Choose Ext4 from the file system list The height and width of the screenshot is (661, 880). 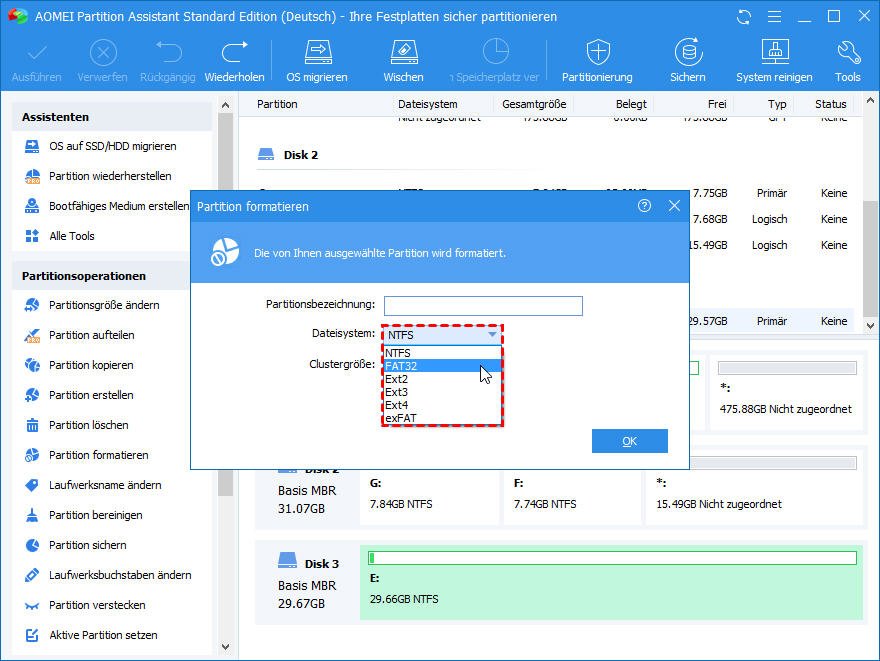coord(442,405)
